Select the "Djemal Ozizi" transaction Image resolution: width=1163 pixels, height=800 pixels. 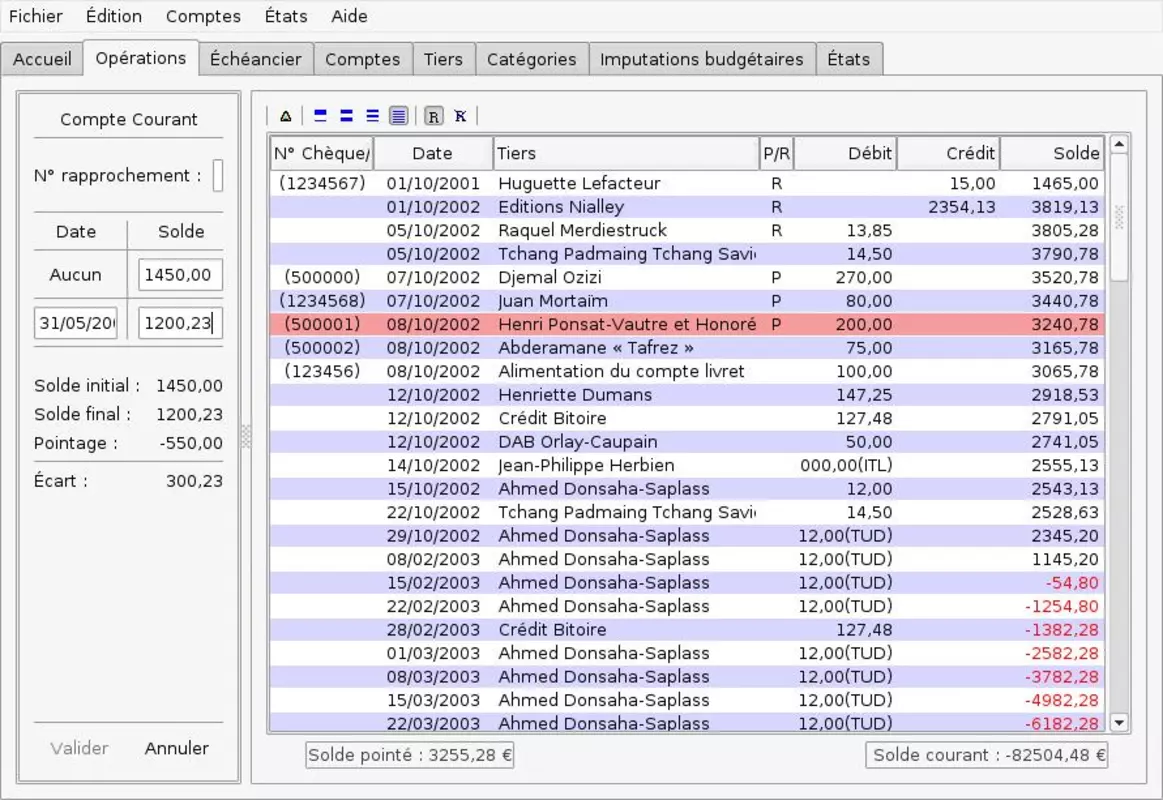coord(687,277)
